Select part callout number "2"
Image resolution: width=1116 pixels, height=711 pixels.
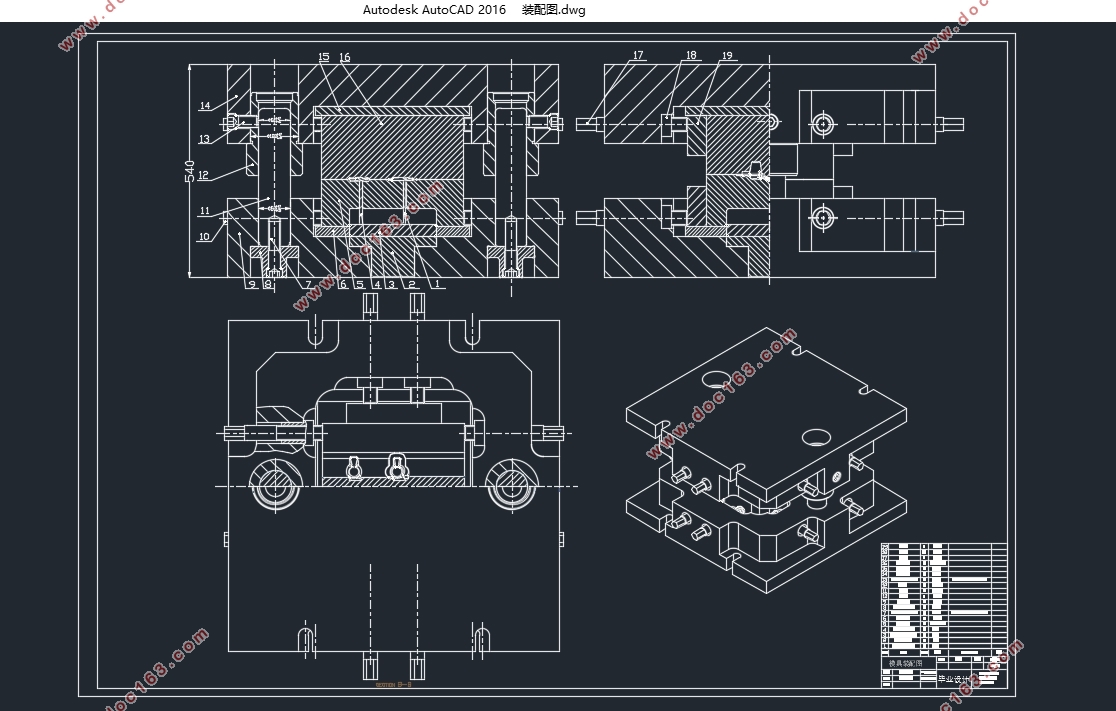411,285
